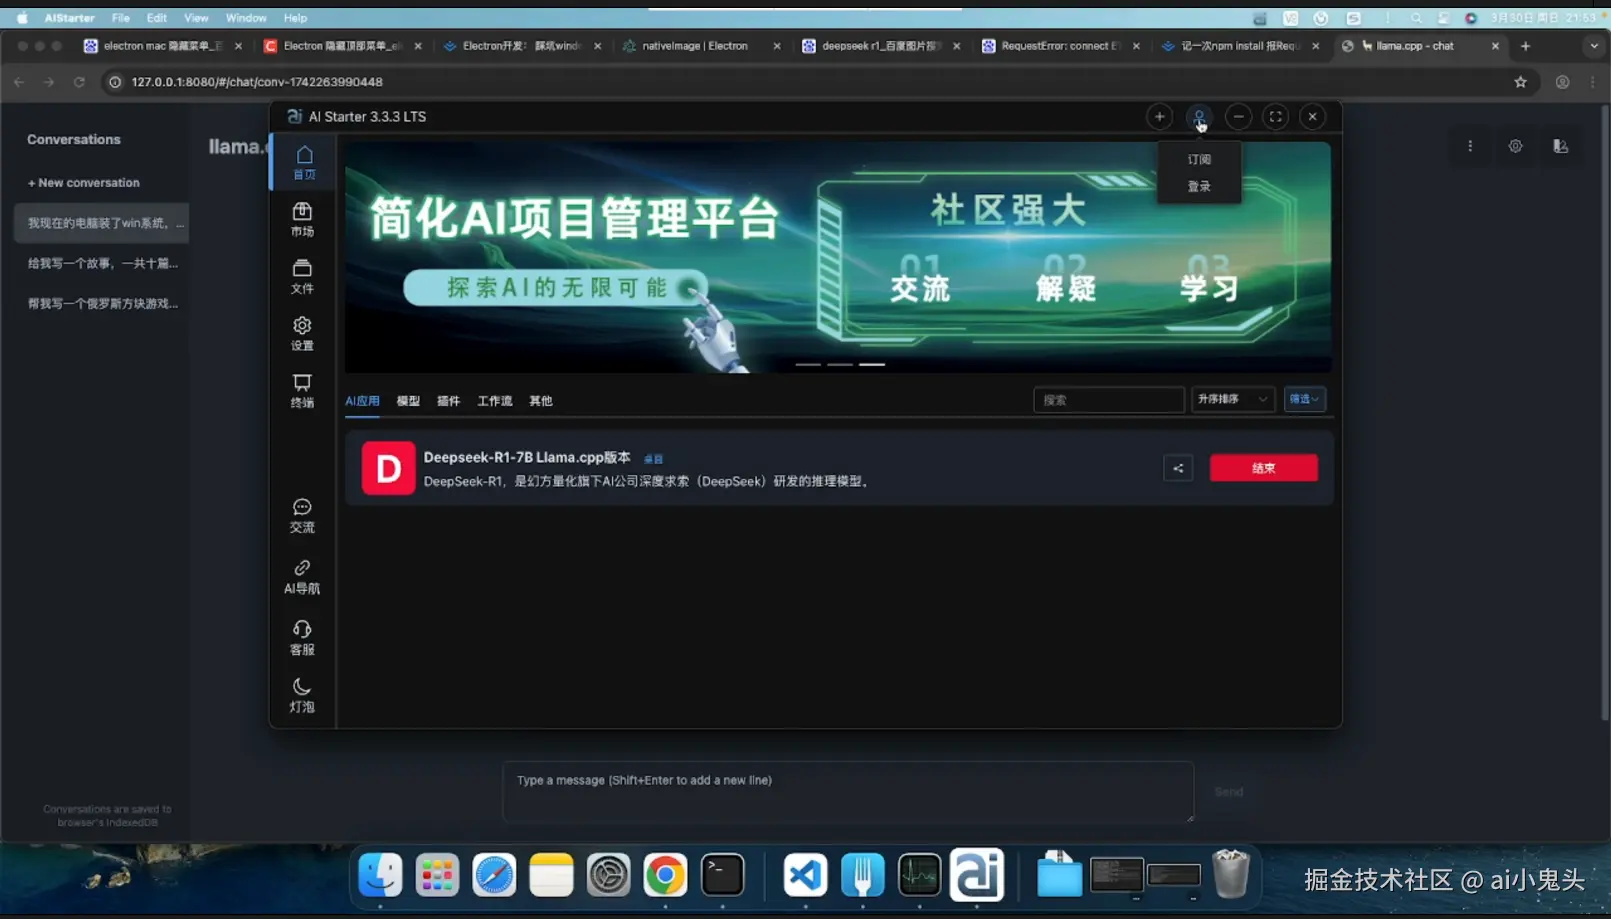
Task: Select 登录 from the account menu
Action: (1199, 186)
